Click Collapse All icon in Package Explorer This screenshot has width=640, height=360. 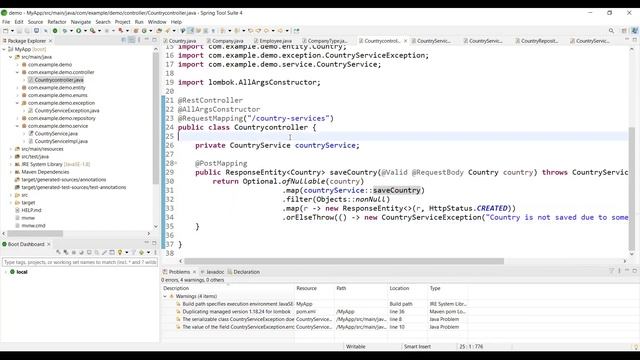click(x=124, y=40)
